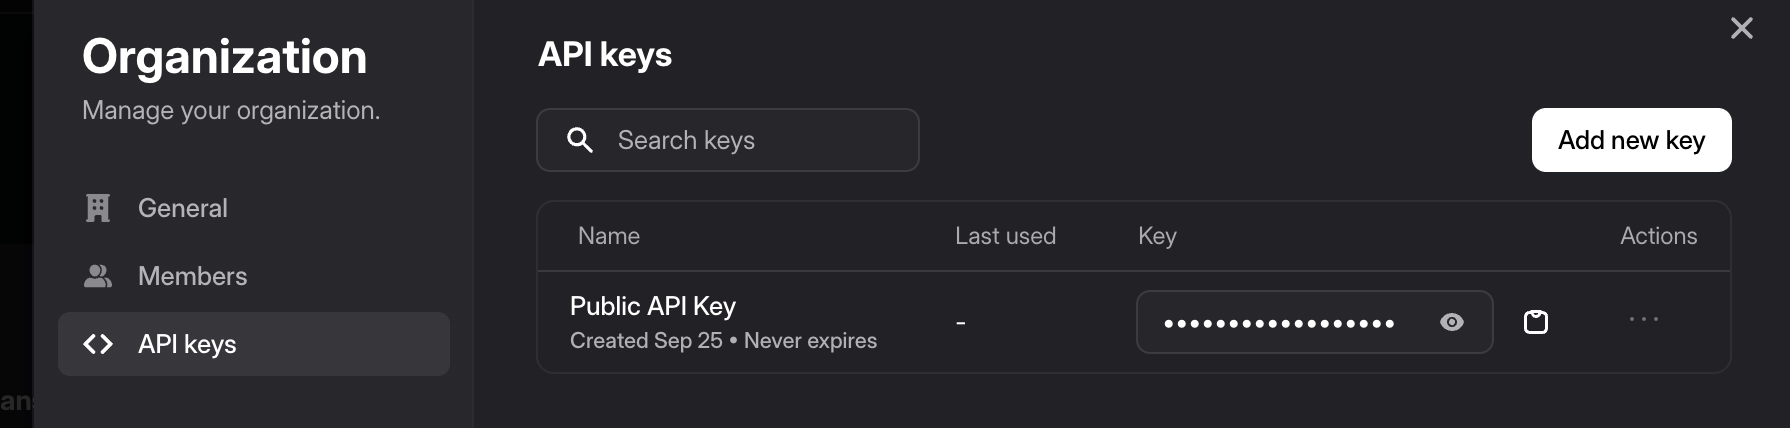Image resolution: width=1790 pixels, height=428 pixels.
Task: Click the Add new key button
Action: (x=1630, y=140)
